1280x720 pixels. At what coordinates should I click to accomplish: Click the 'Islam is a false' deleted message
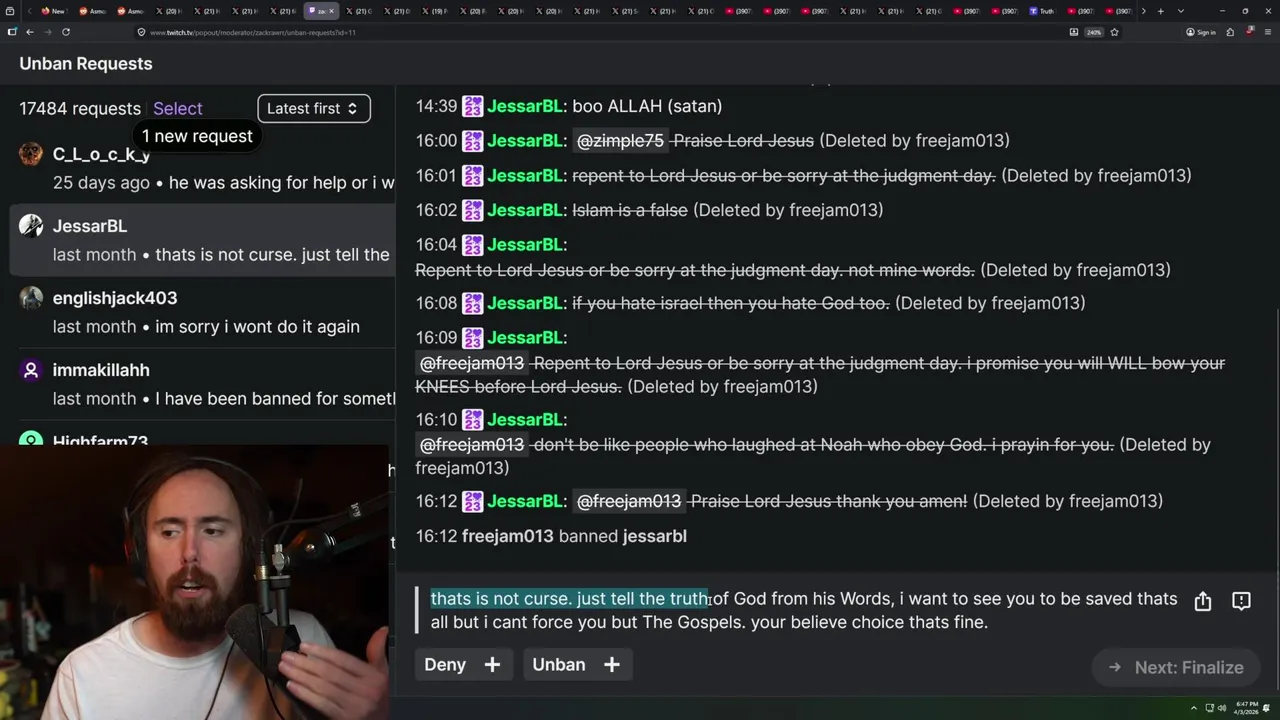[630, 210]
